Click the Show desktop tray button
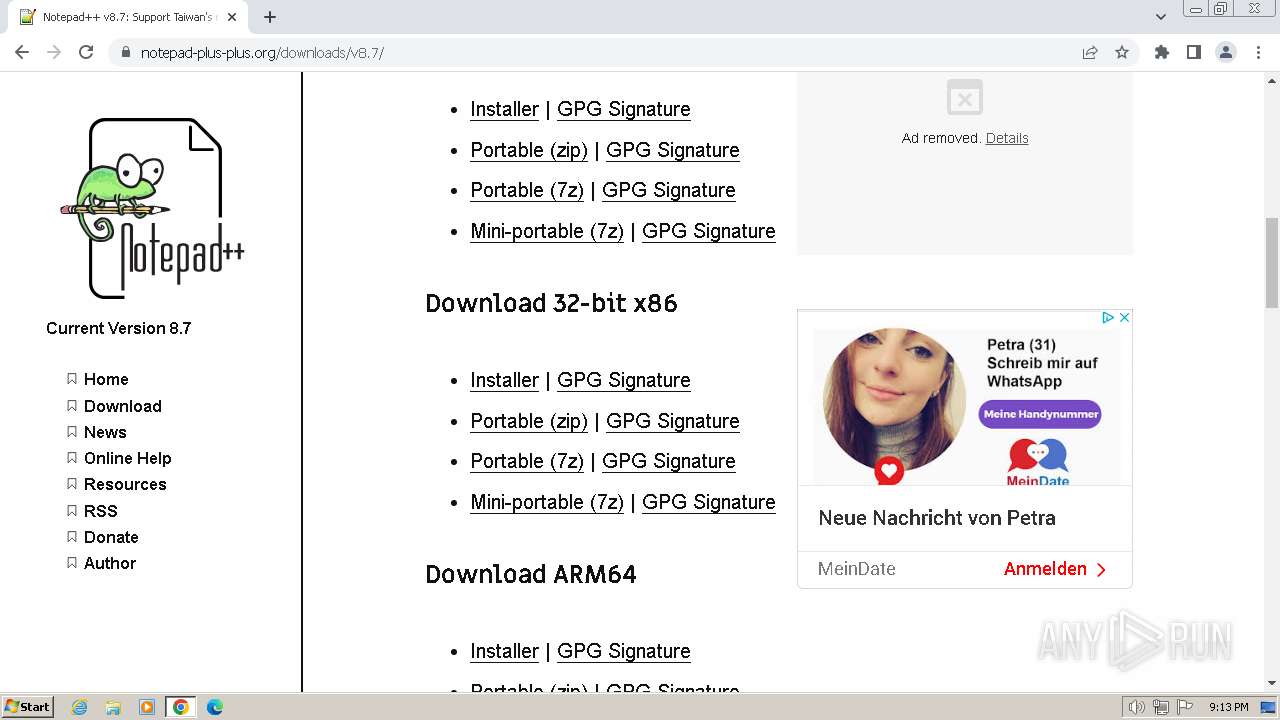 pos(1268,707)
